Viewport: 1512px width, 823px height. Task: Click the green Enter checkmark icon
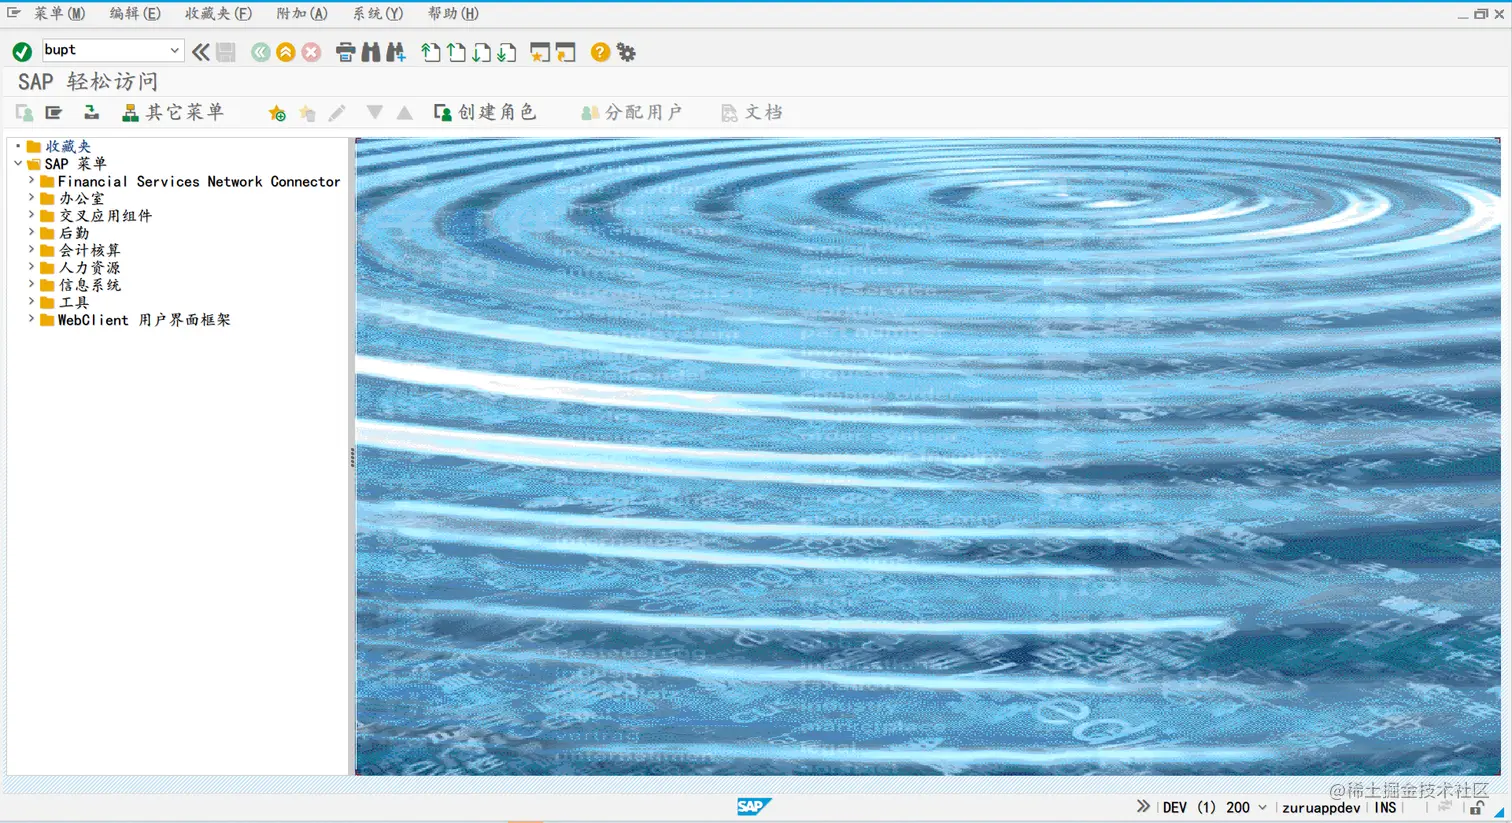click(x=22, y=52)
